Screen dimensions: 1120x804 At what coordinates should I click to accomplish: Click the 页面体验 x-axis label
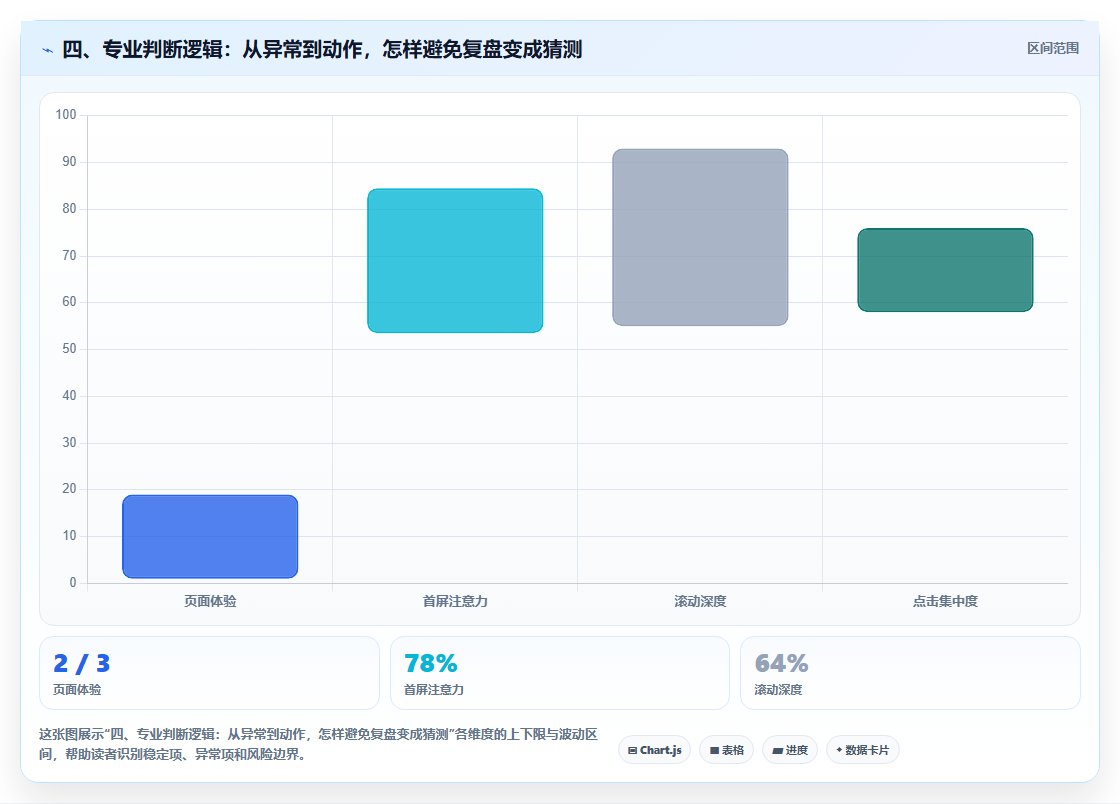210,601
